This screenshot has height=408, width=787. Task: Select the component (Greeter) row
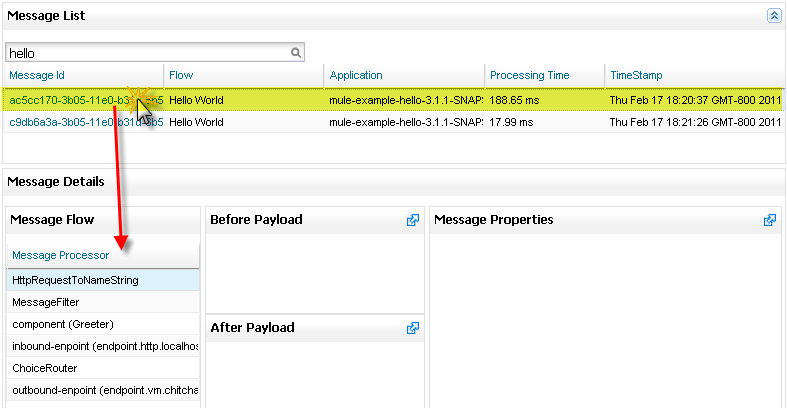pos(63,324)
